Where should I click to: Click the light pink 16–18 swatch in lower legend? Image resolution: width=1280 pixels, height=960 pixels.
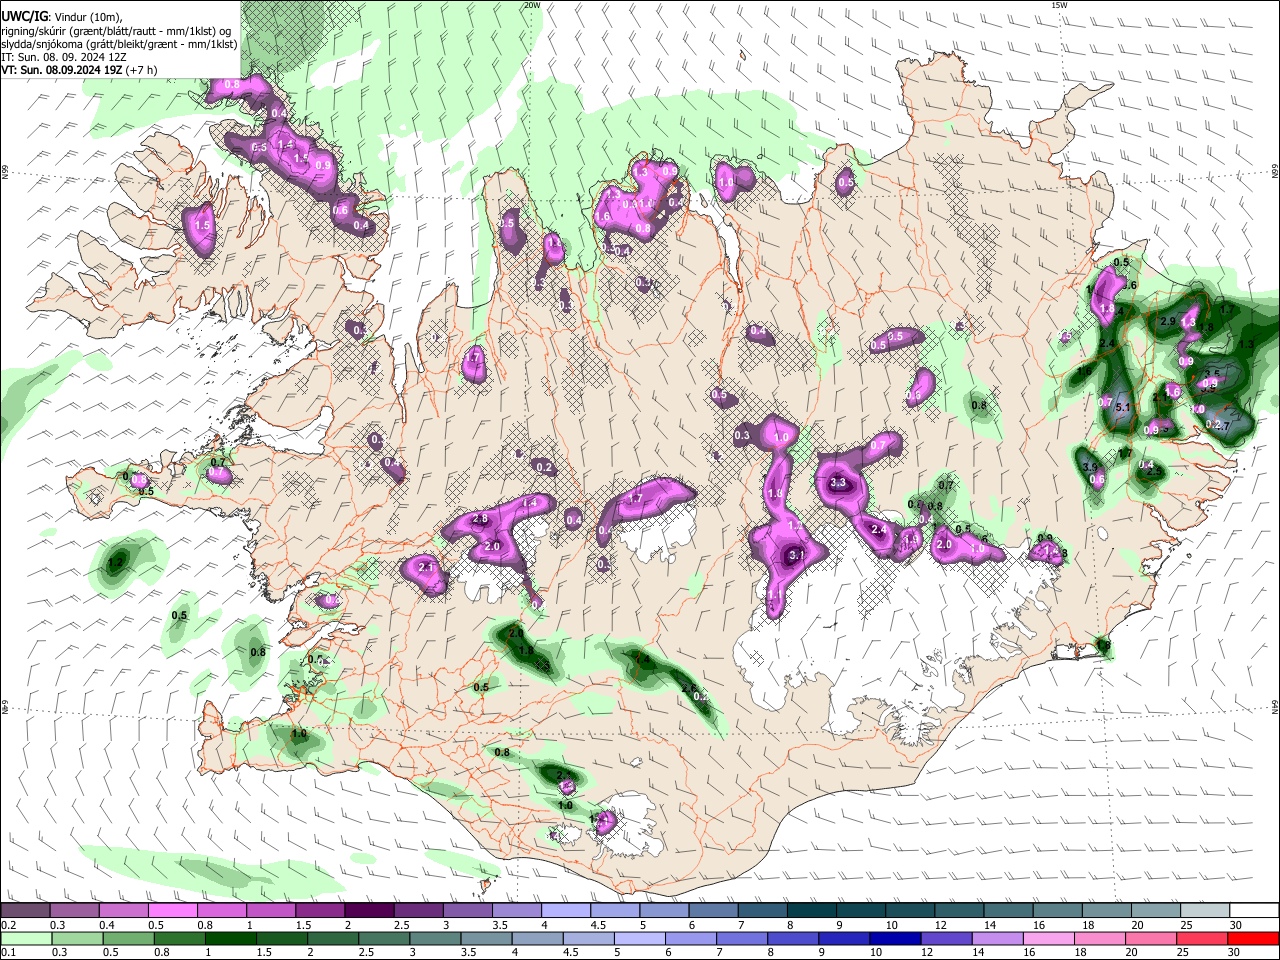[1049, 938]
